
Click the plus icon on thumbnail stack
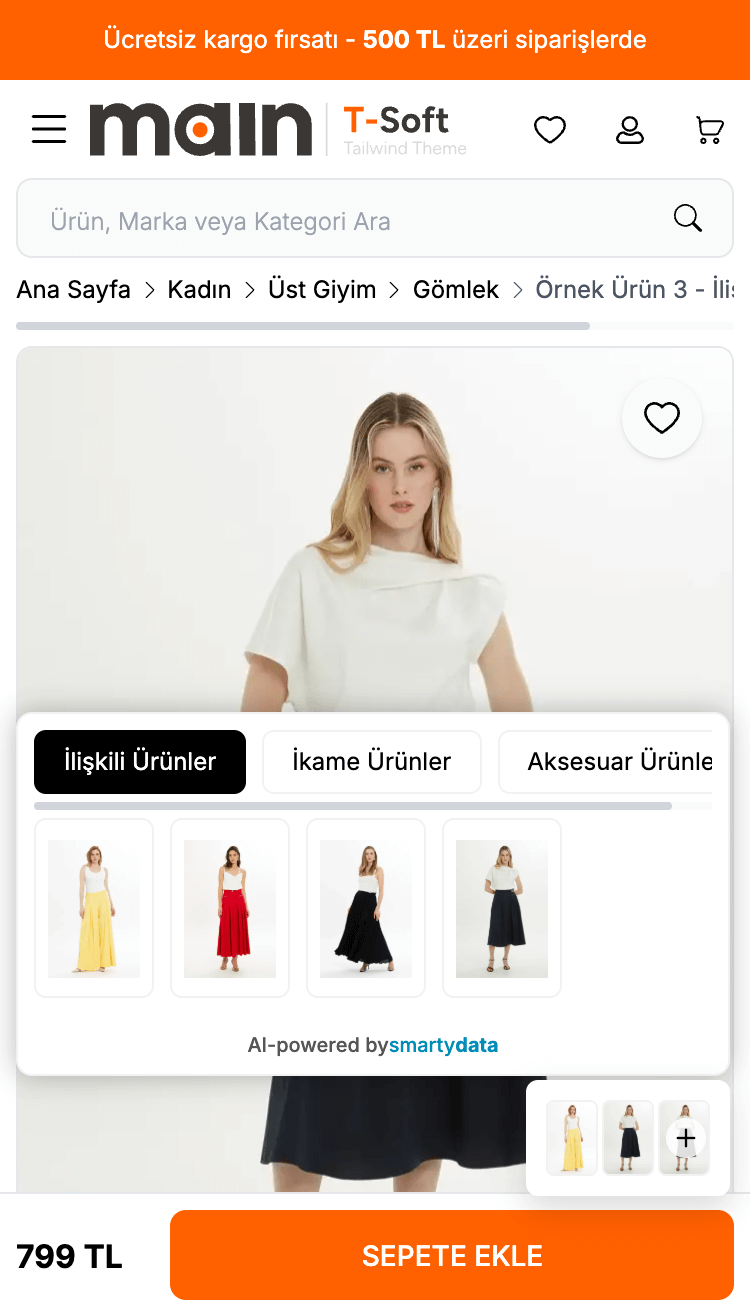click(686, 1138)
